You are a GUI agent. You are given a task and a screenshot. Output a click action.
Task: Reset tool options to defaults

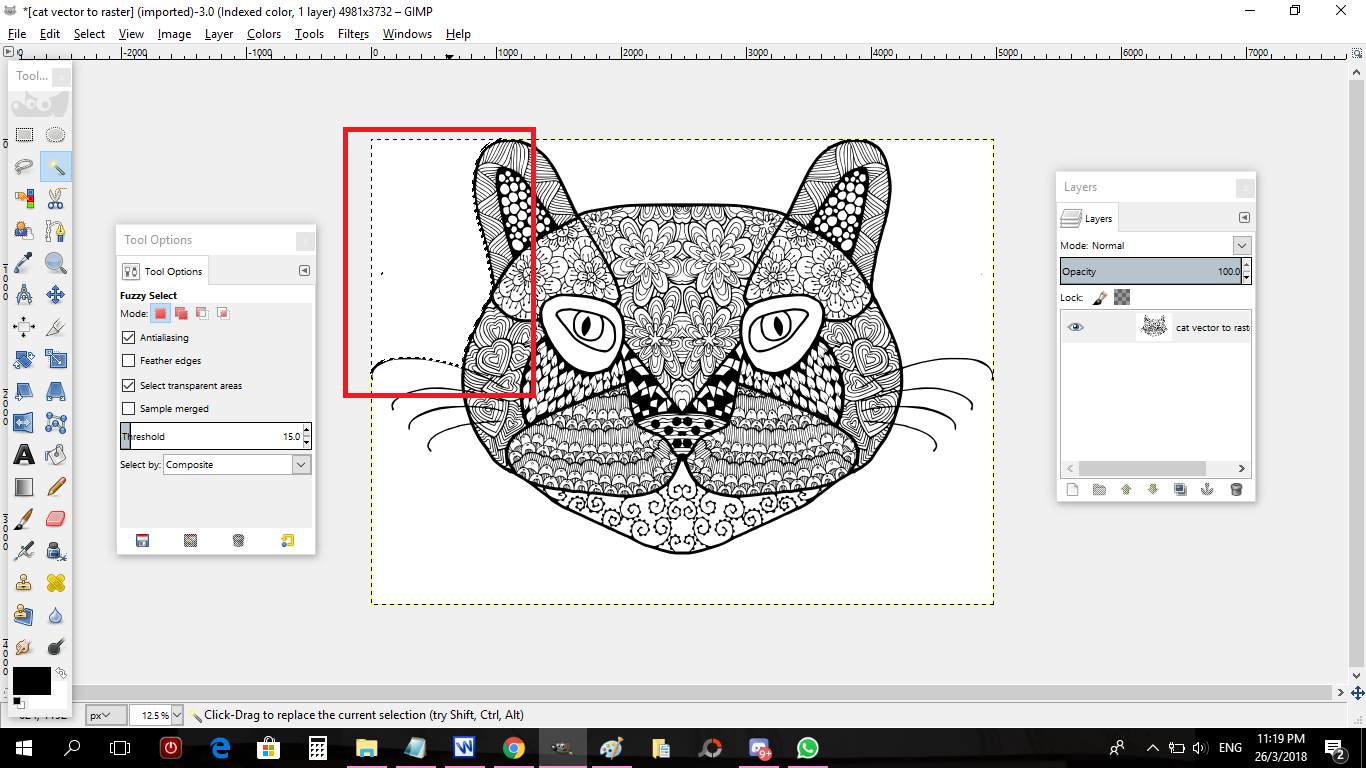[287, 541]
